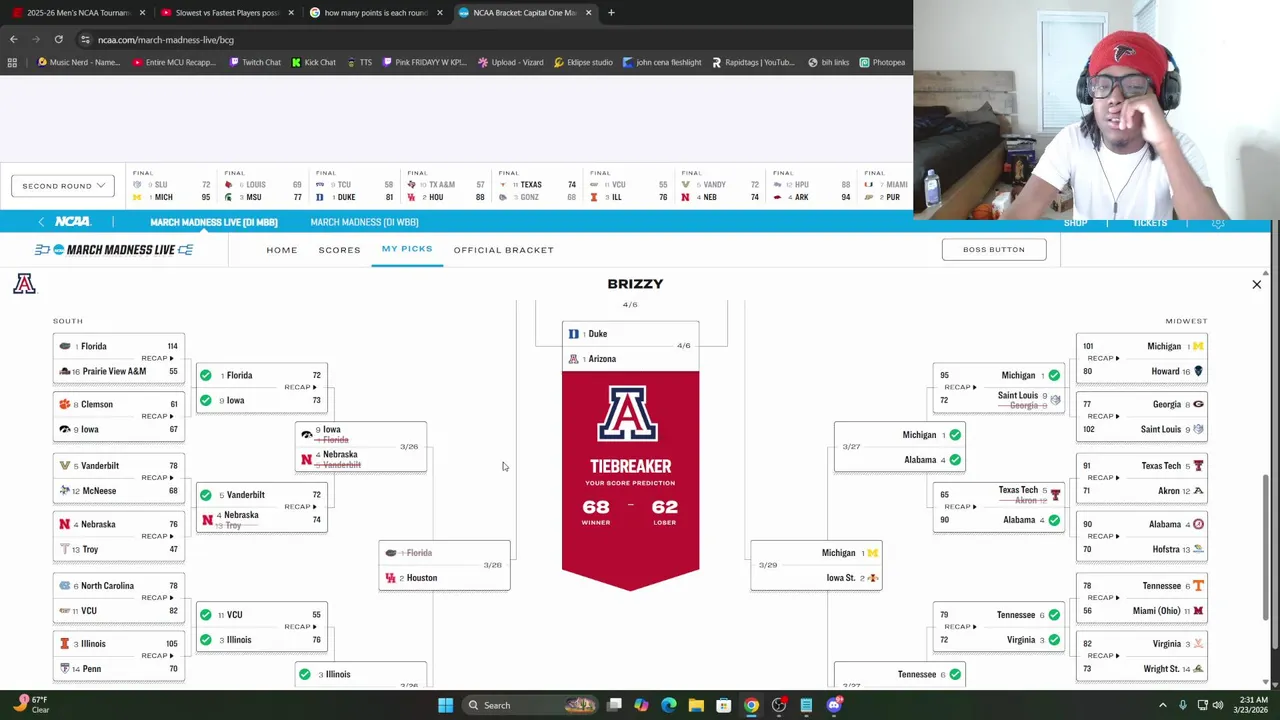Open Recap for Clemson vs Iowa game
The height and width of the screenshot is (720, 1280).
pos(157,416)
